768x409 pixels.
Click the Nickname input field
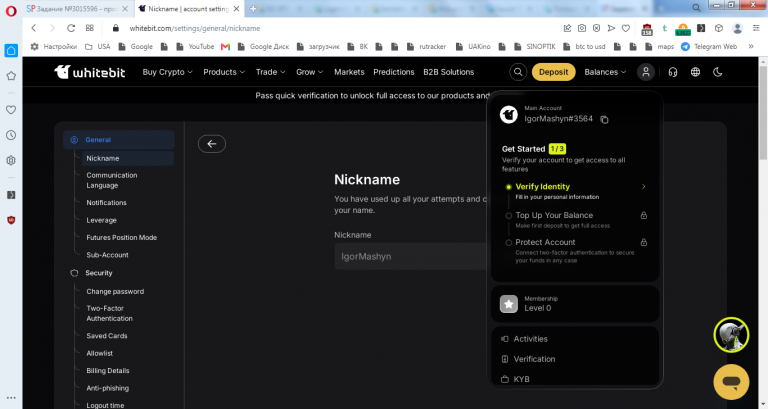coord(411,257)
